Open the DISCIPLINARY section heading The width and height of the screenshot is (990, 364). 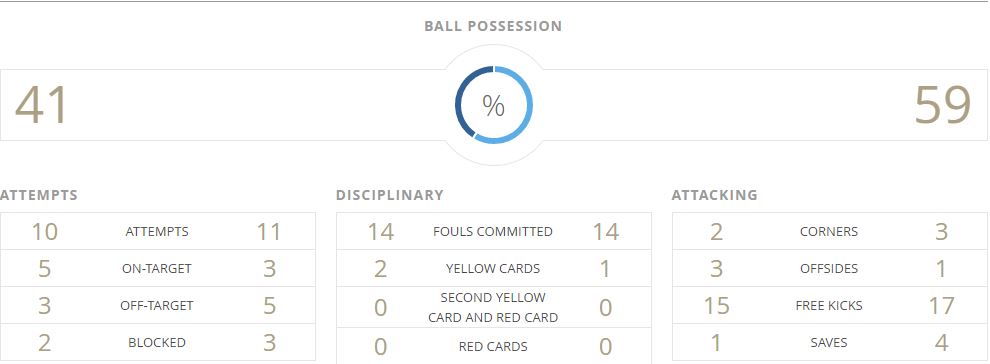pos(390,195)
